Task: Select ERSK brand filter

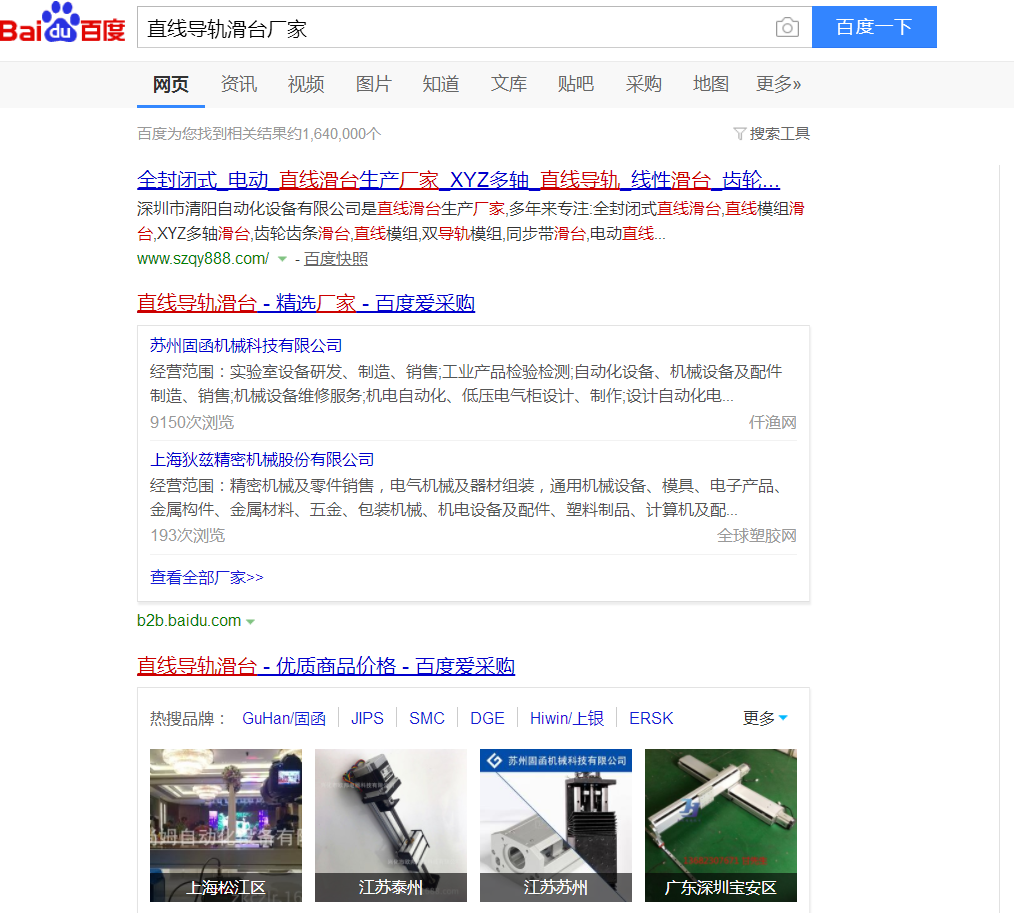Action: click(651, 718)
